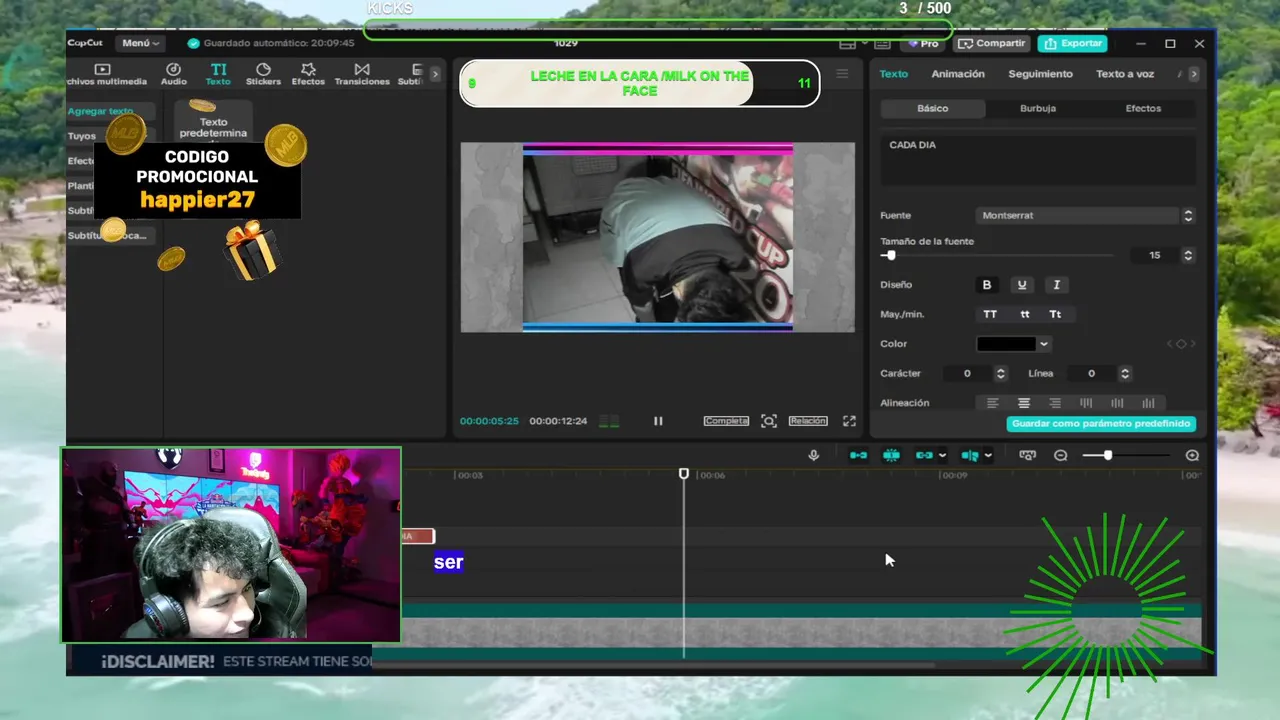
Task: Select vertical bottom alignment icon
Action: [1148, 403]
